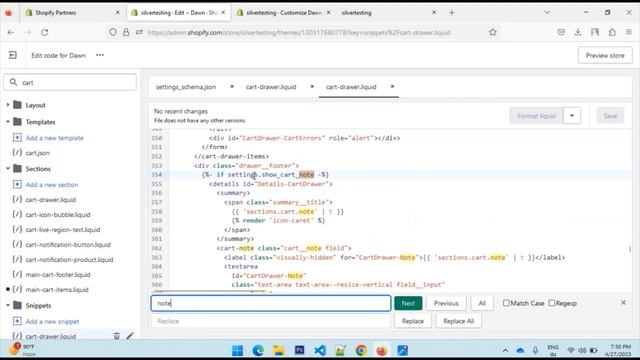
Task: Reload the page with the refresh icon
Action: 44,32
